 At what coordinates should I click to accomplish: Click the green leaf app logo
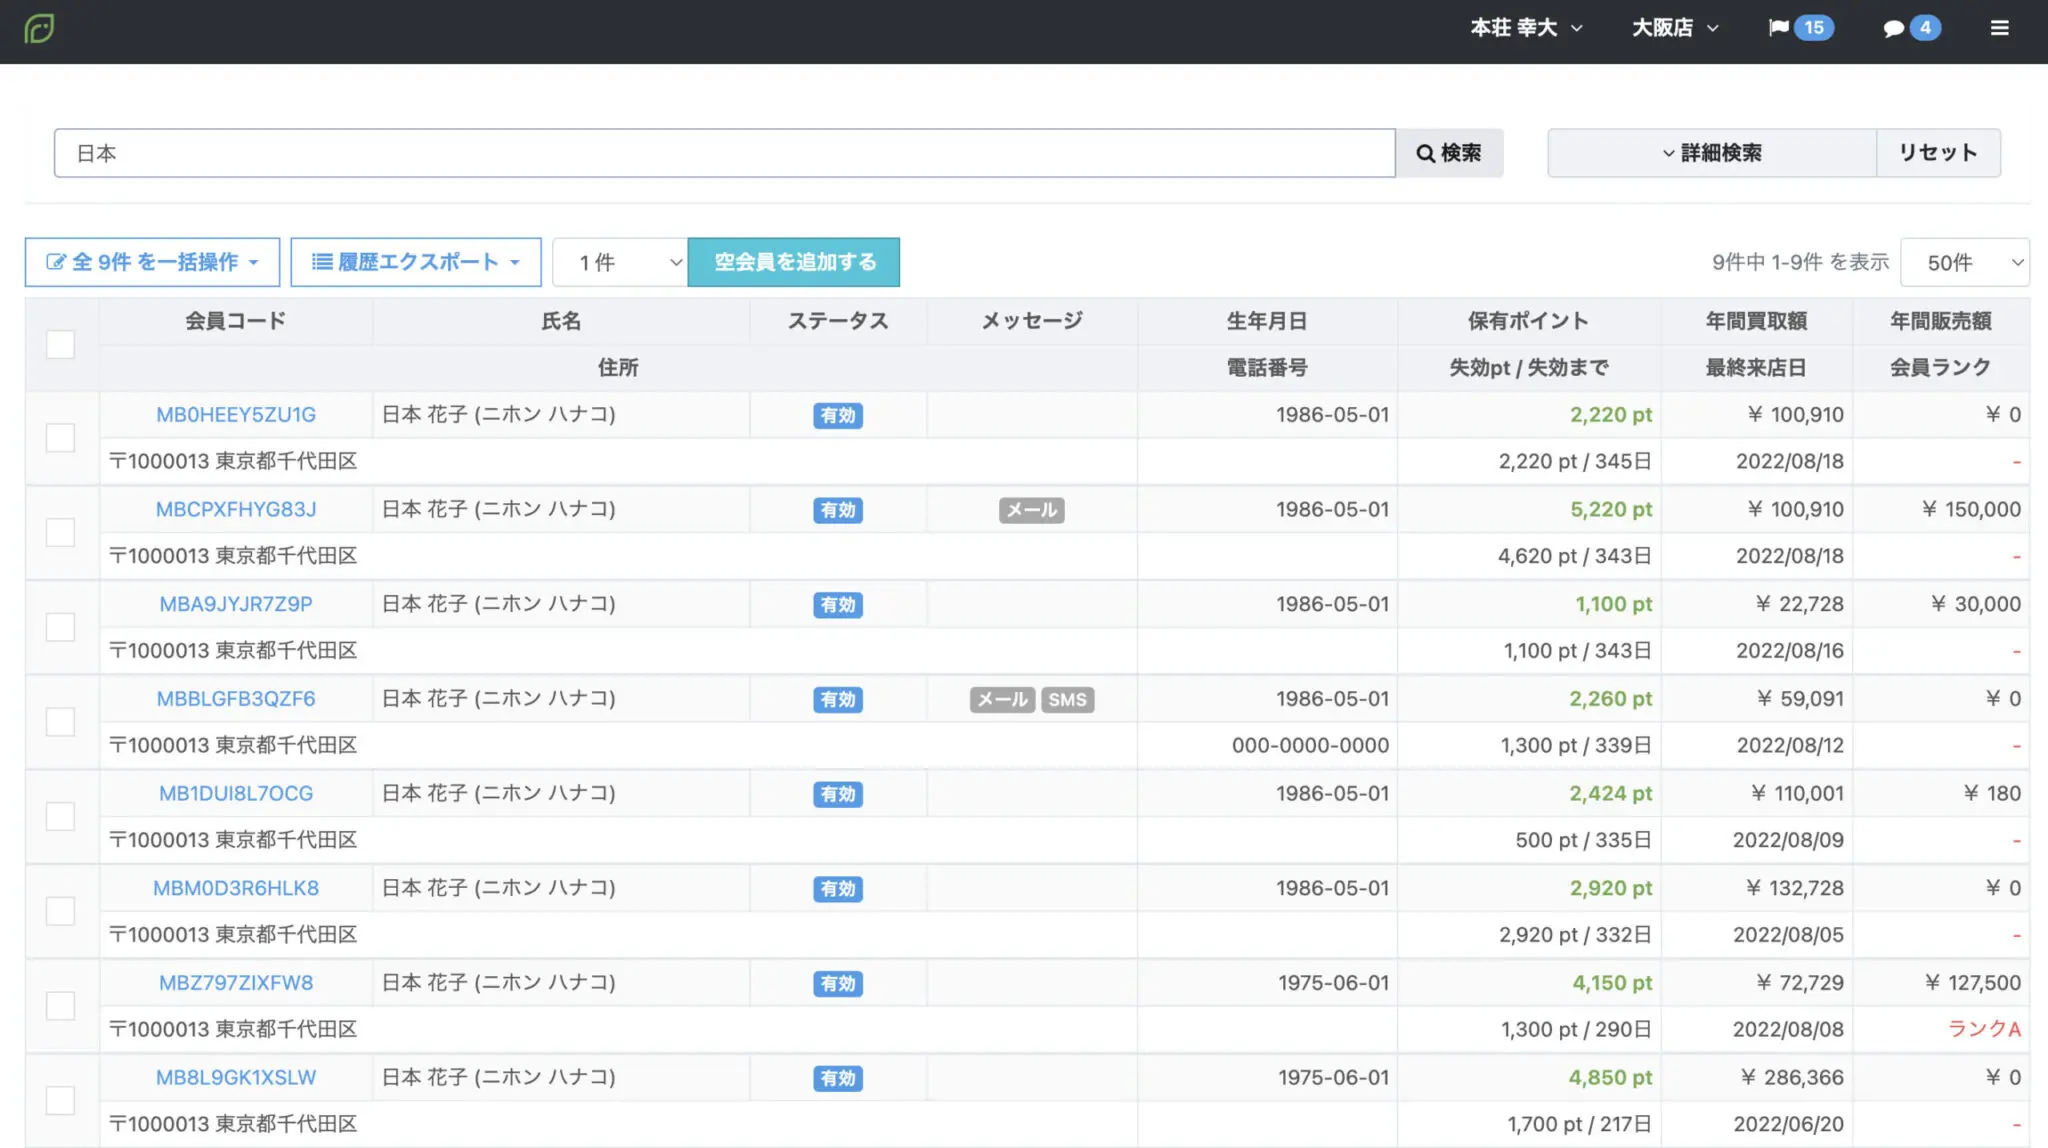coord(39,28)
